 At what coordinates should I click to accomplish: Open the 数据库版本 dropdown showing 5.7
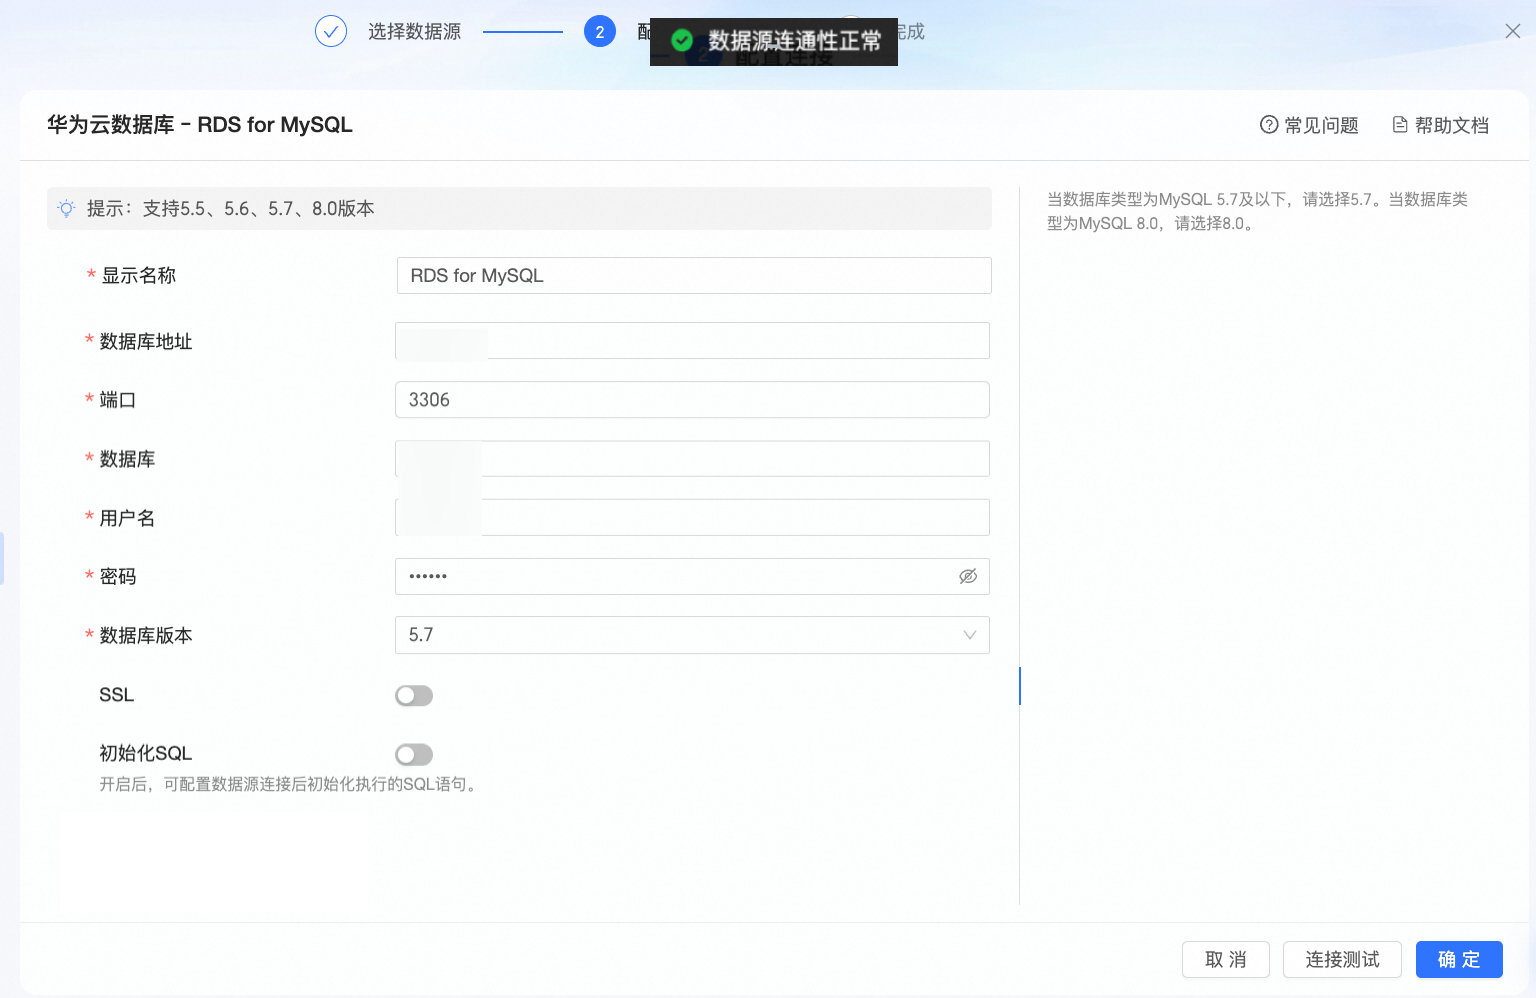coord(692,635)
